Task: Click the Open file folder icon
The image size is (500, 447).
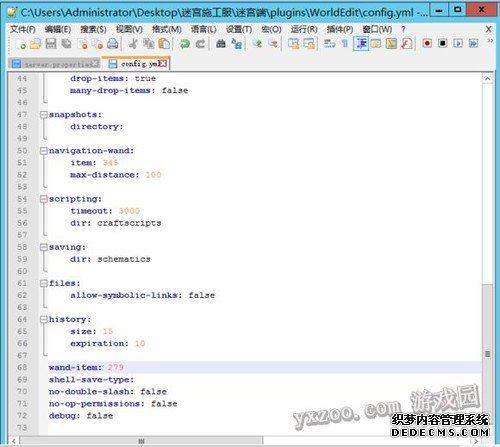Action: pos(35,44)
